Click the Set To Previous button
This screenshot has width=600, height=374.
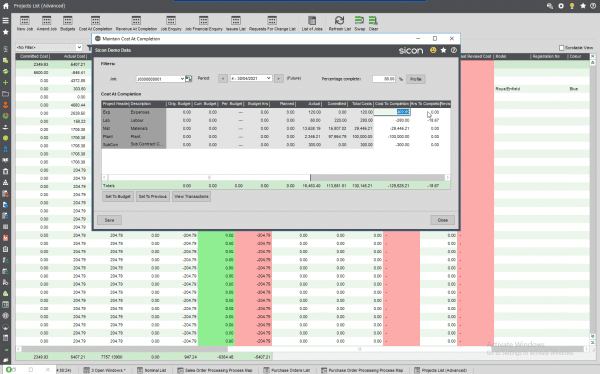(x=152, y=196)
